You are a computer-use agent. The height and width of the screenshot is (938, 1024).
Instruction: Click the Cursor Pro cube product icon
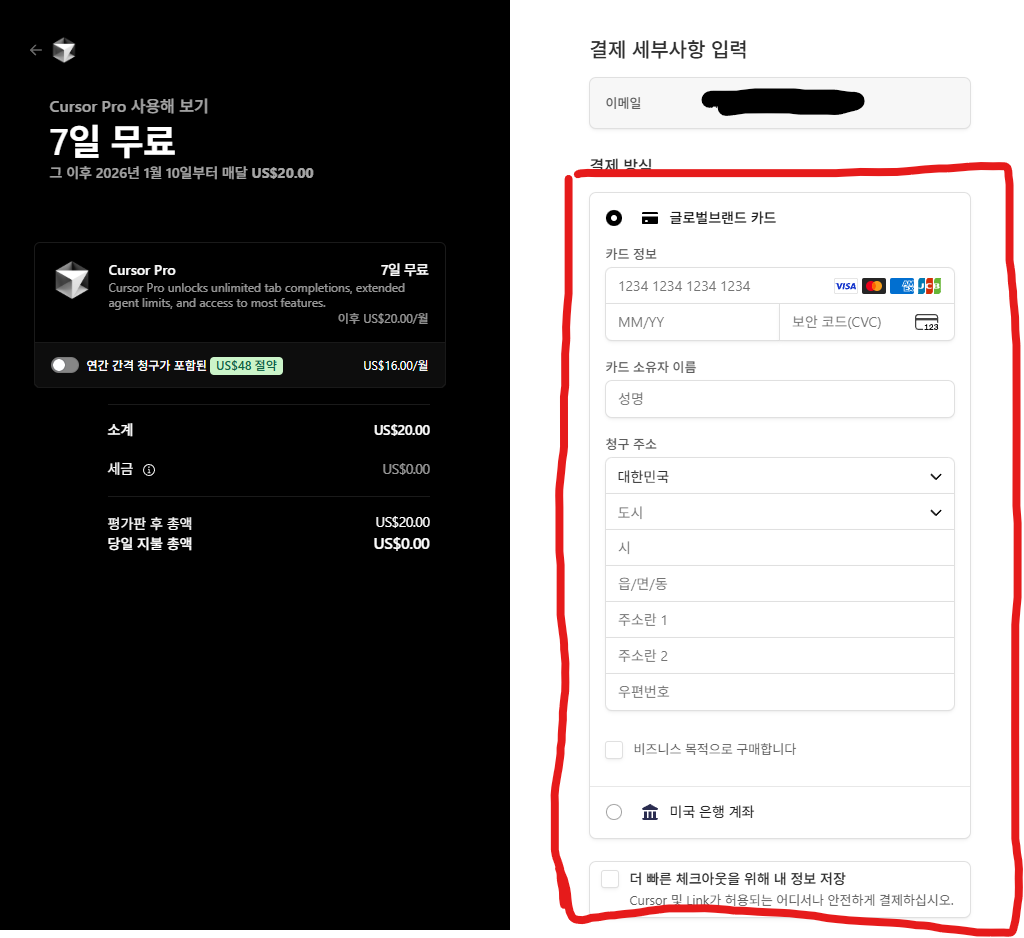(72, 280)
